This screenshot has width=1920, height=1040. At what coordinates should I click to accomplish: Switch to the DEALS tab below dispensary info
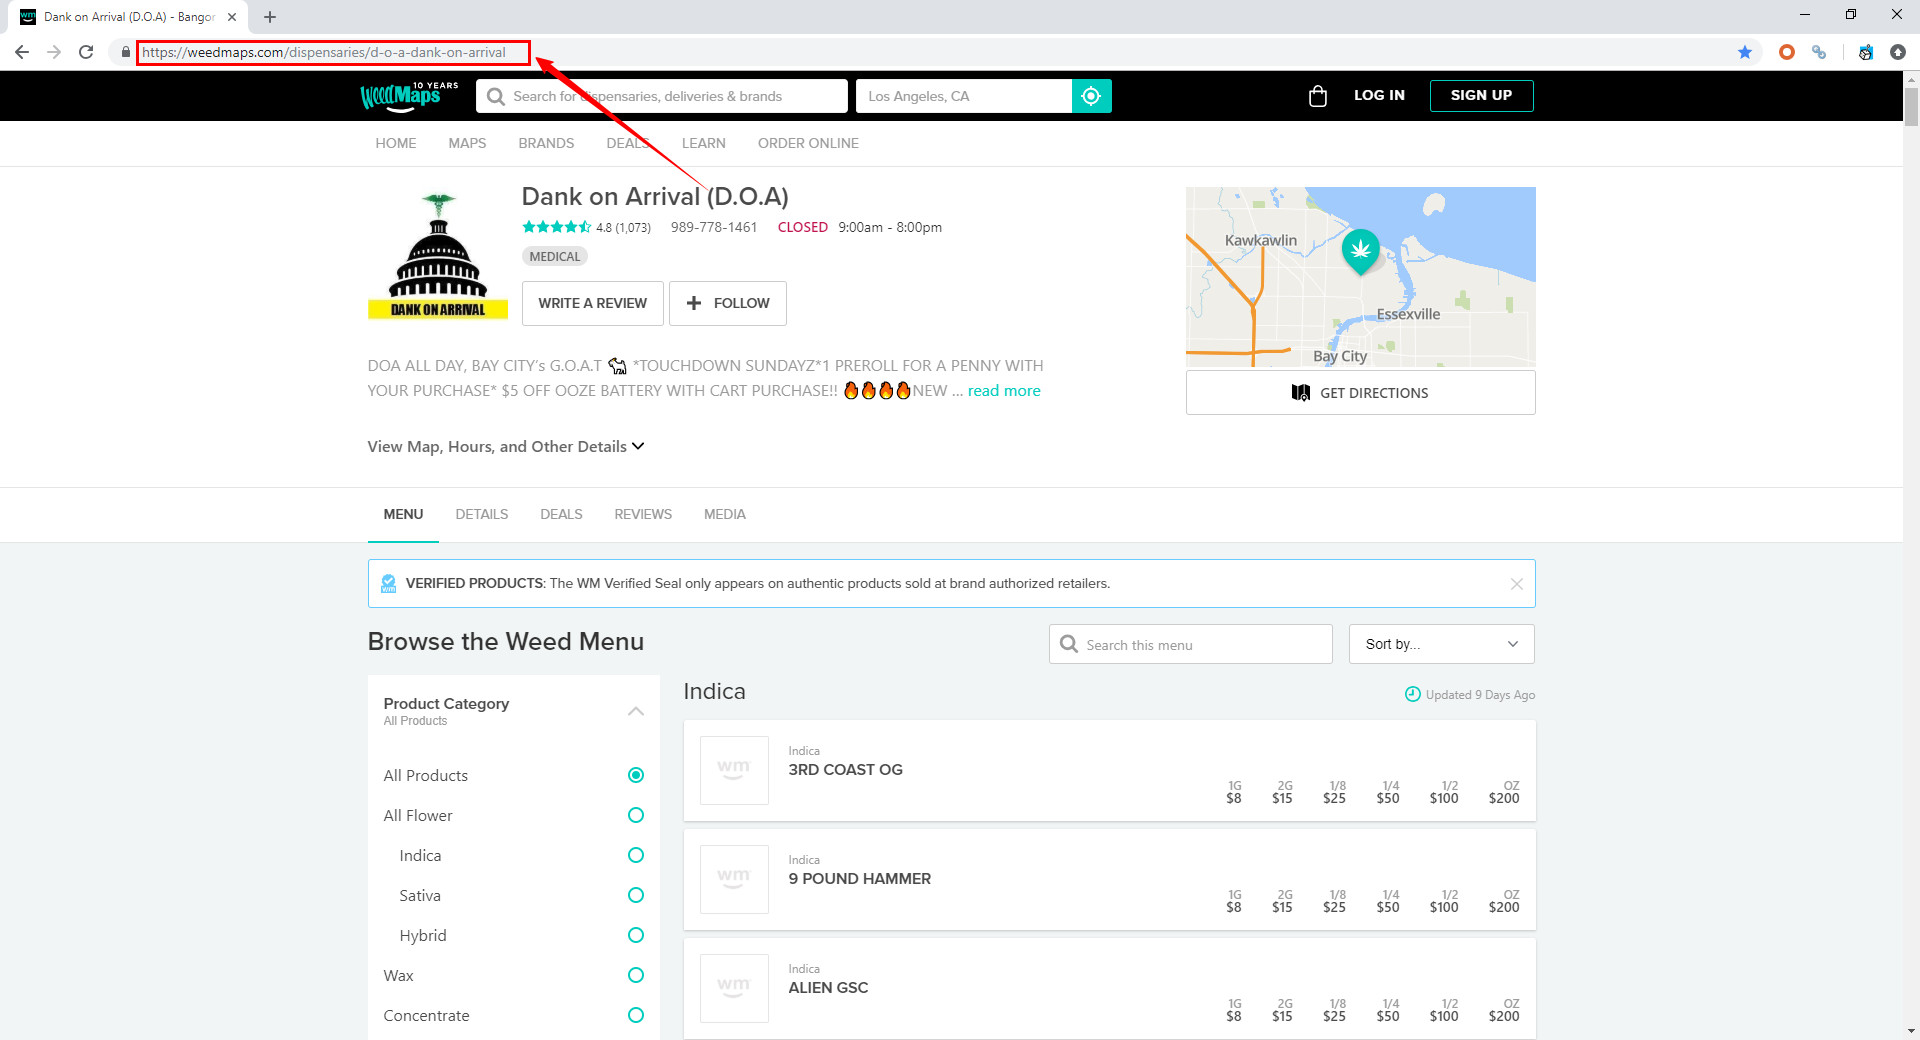pyautogui.click(x=561, y=514)
